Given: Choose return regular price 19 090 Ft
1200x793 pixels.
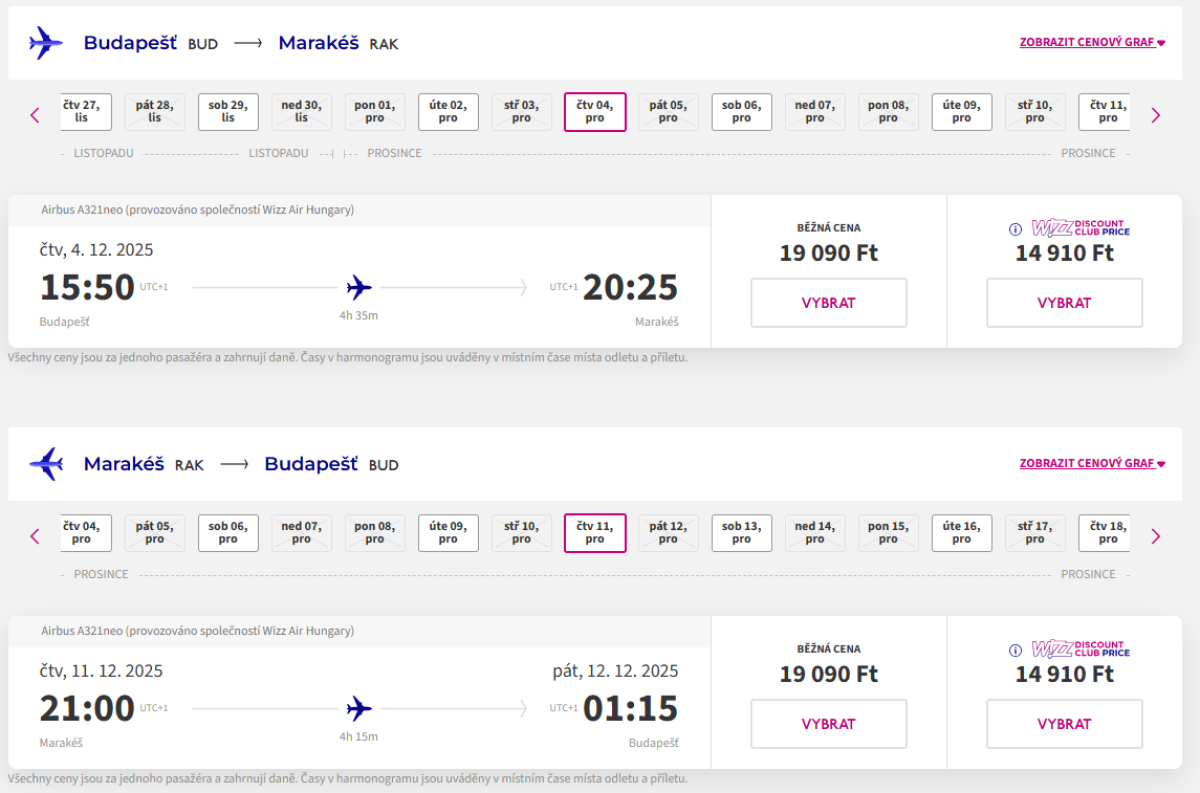Looking at the screenshot, I should [828, 724].
